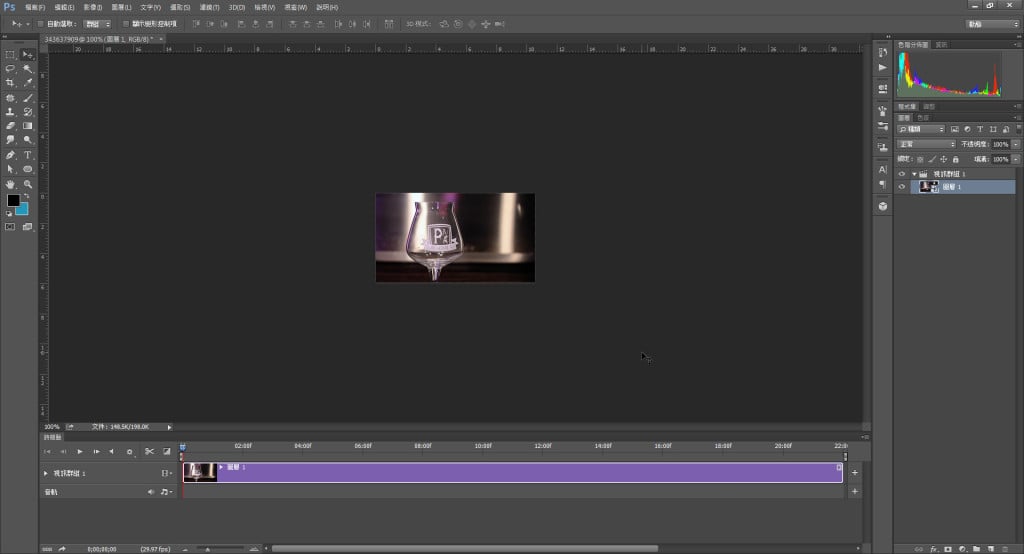The height and width of the screenshot is (554, 1024).
Task: Click the render video arrow icon
Action: [x=62, y=549]
